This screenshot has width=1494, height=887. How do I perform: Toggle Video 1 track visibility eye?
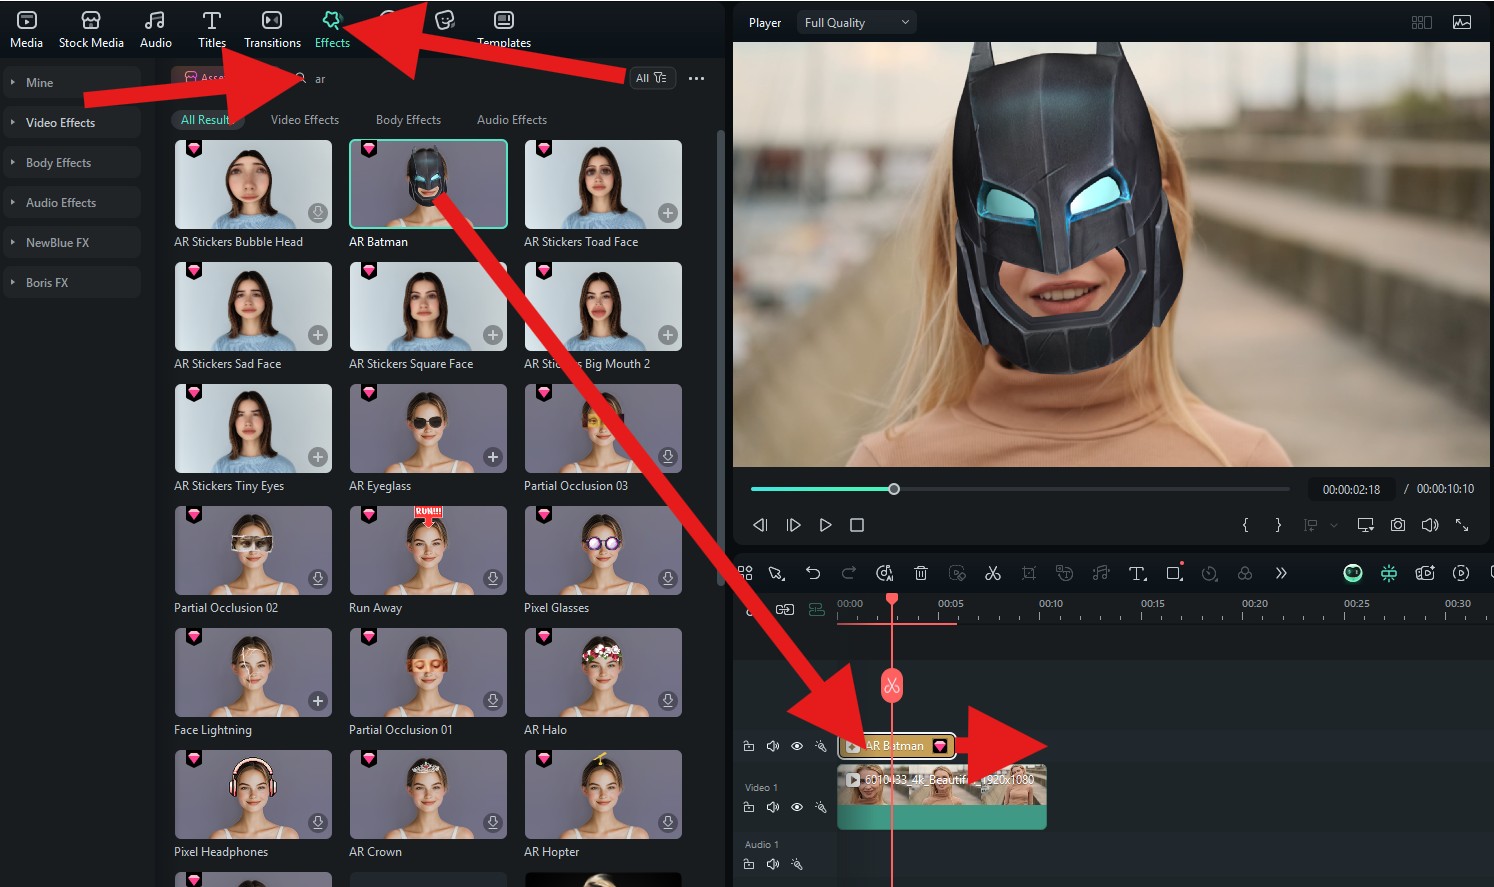797,807
